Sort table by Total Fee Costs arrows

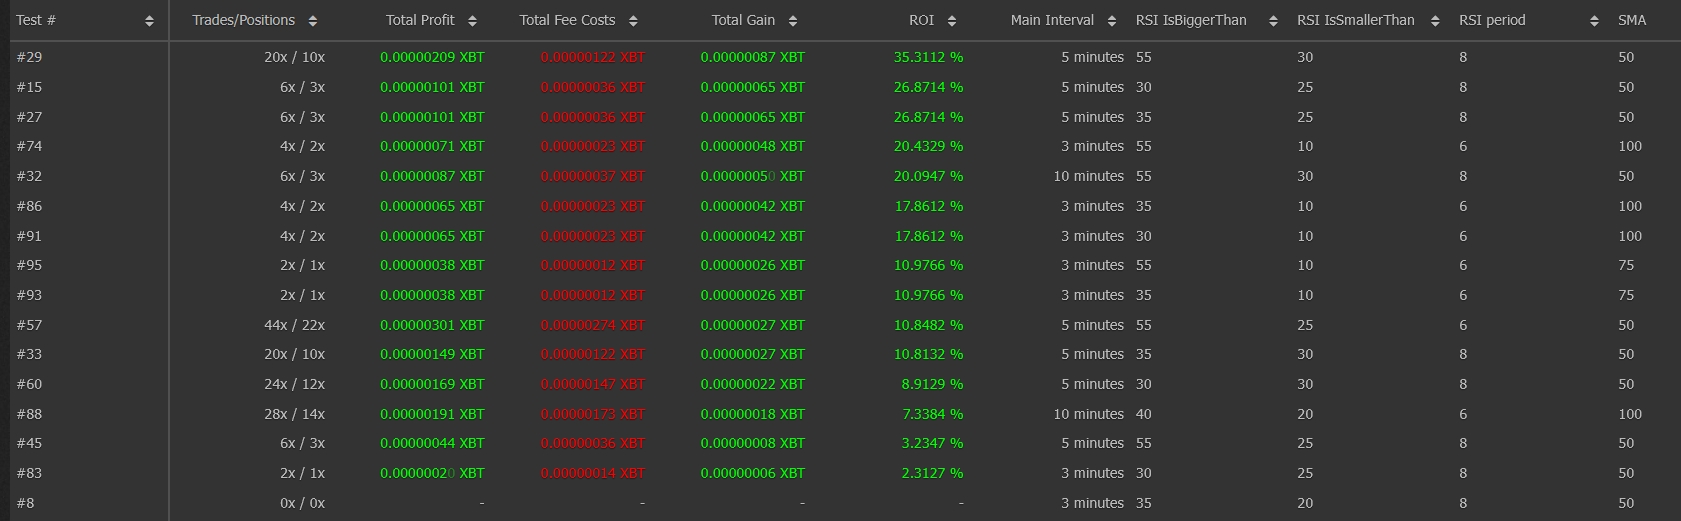click(x=632, y=21)
